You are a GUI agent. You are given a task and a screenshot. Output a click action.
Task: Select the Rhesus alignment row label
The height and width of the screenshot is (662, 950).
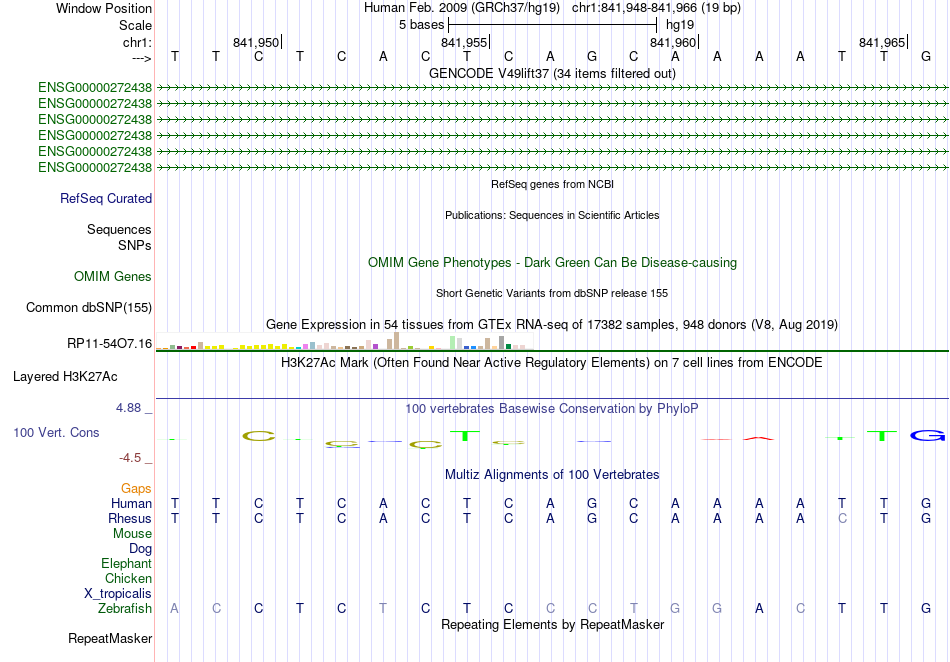[130, 518]
